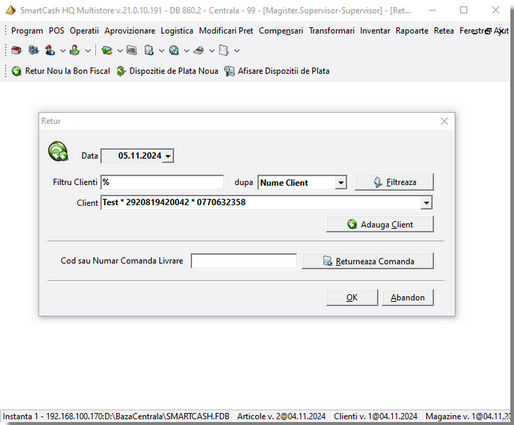The width and height of the screenshot is (514, 425).
Task: Click the red-capped worker icon in toolbar
Action: click(x=50, y=50)
